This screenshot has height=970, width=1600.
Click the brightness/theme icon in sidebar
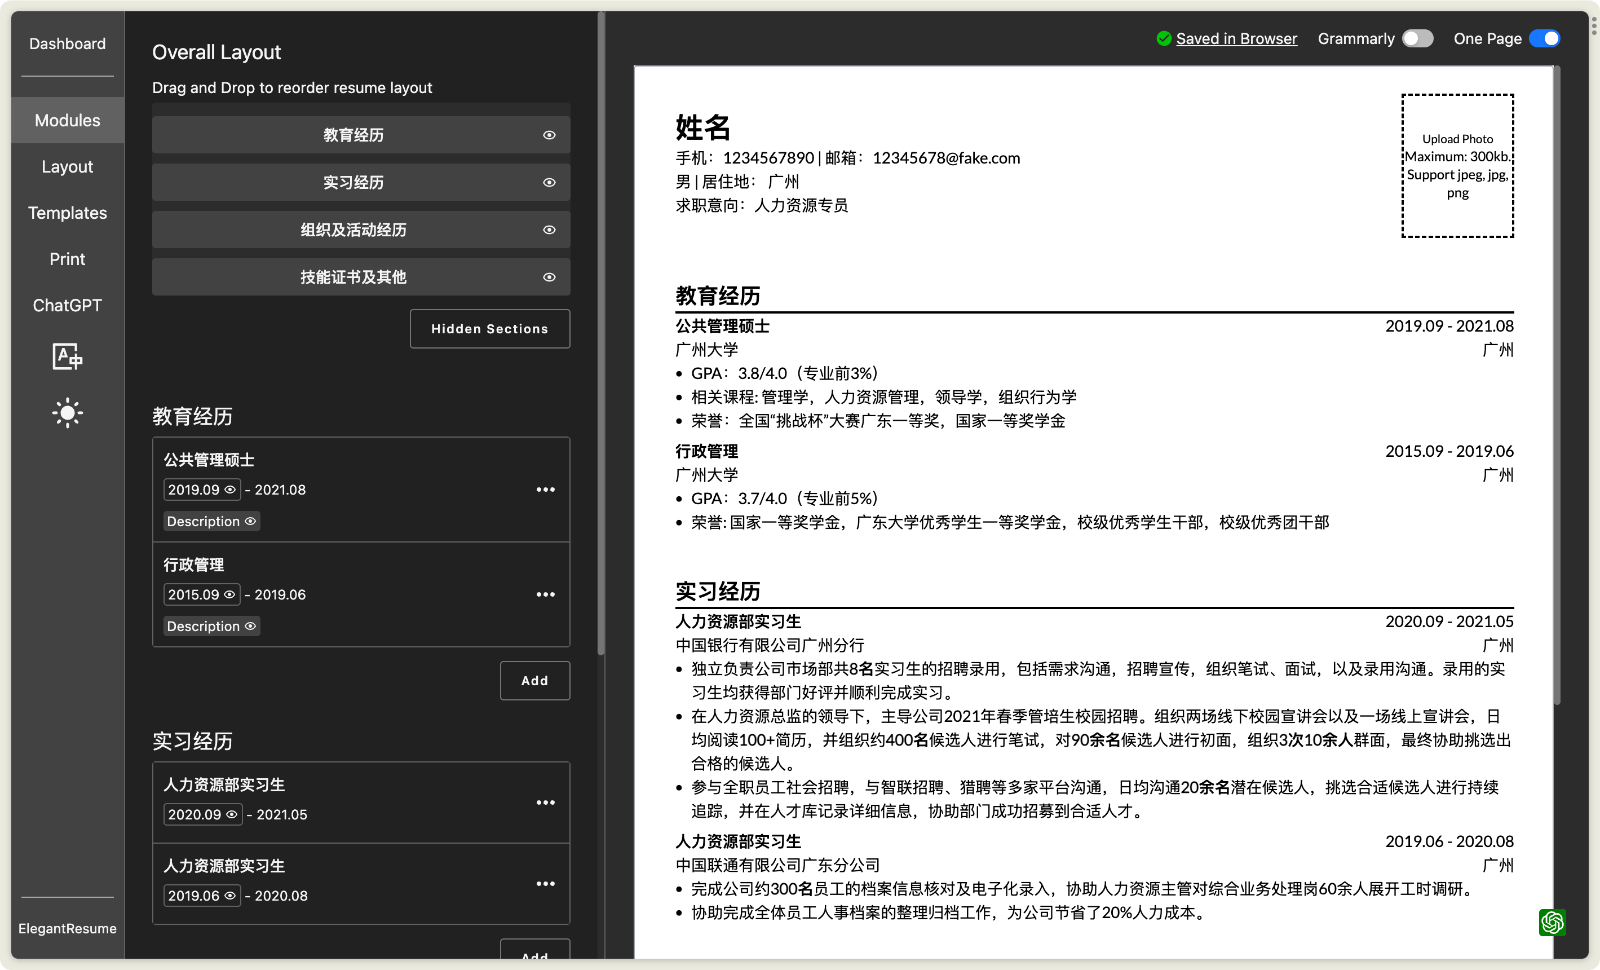67,412
